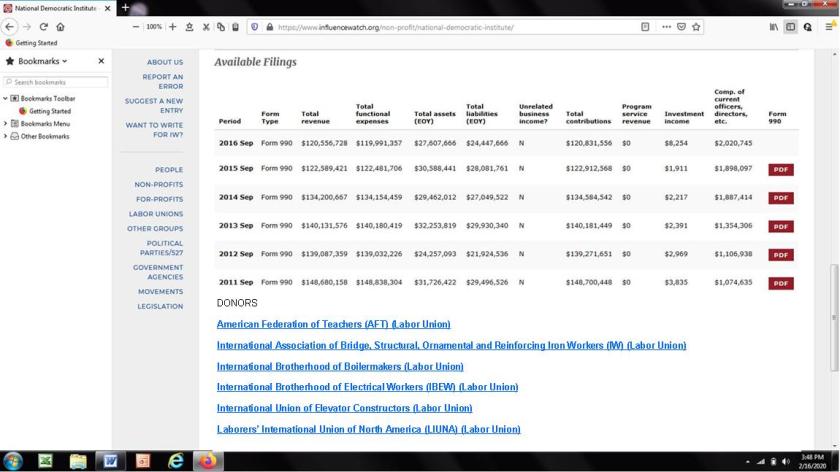
Task: Open the 2014 Sep Form 990 PDF
Action: [x=781, y=198]
